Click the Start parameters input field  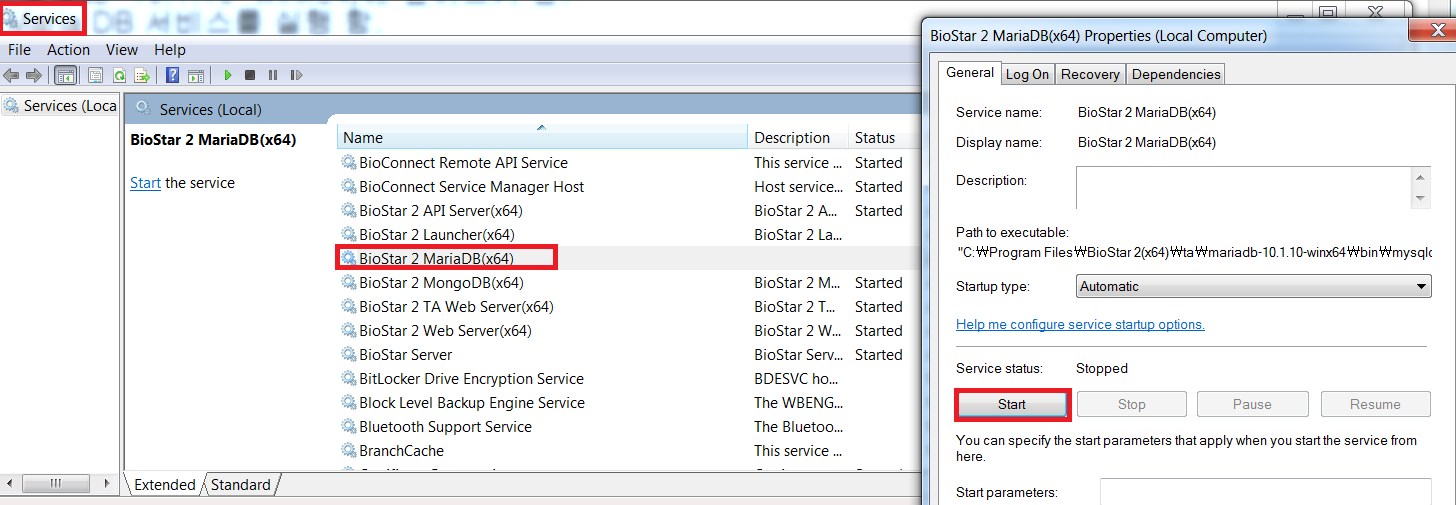click(x=1266, y=491)
